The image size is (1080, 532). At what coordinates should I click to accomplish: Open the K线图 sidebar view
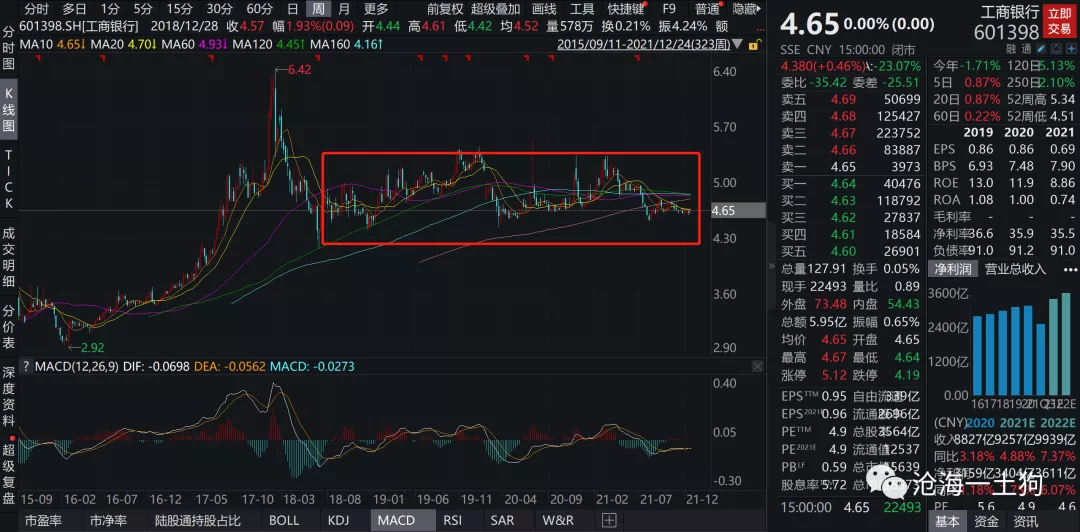click(x=9, y=110)
